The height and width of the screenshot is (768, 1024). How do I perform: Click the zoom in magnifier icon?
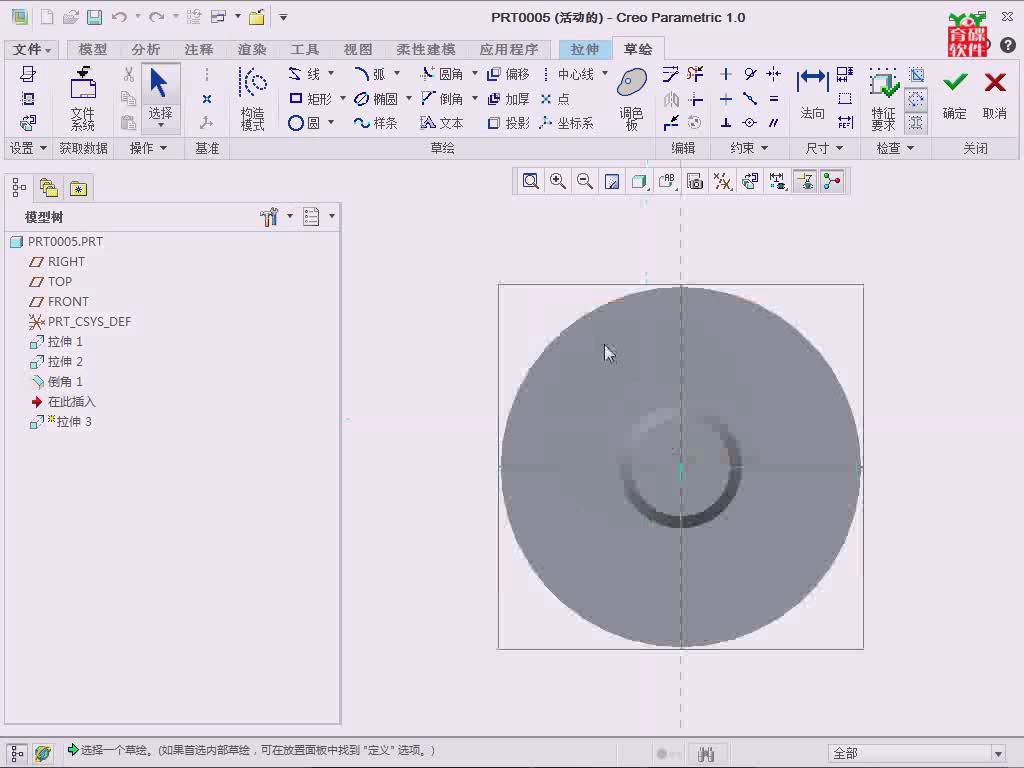[x=558, y=182]
